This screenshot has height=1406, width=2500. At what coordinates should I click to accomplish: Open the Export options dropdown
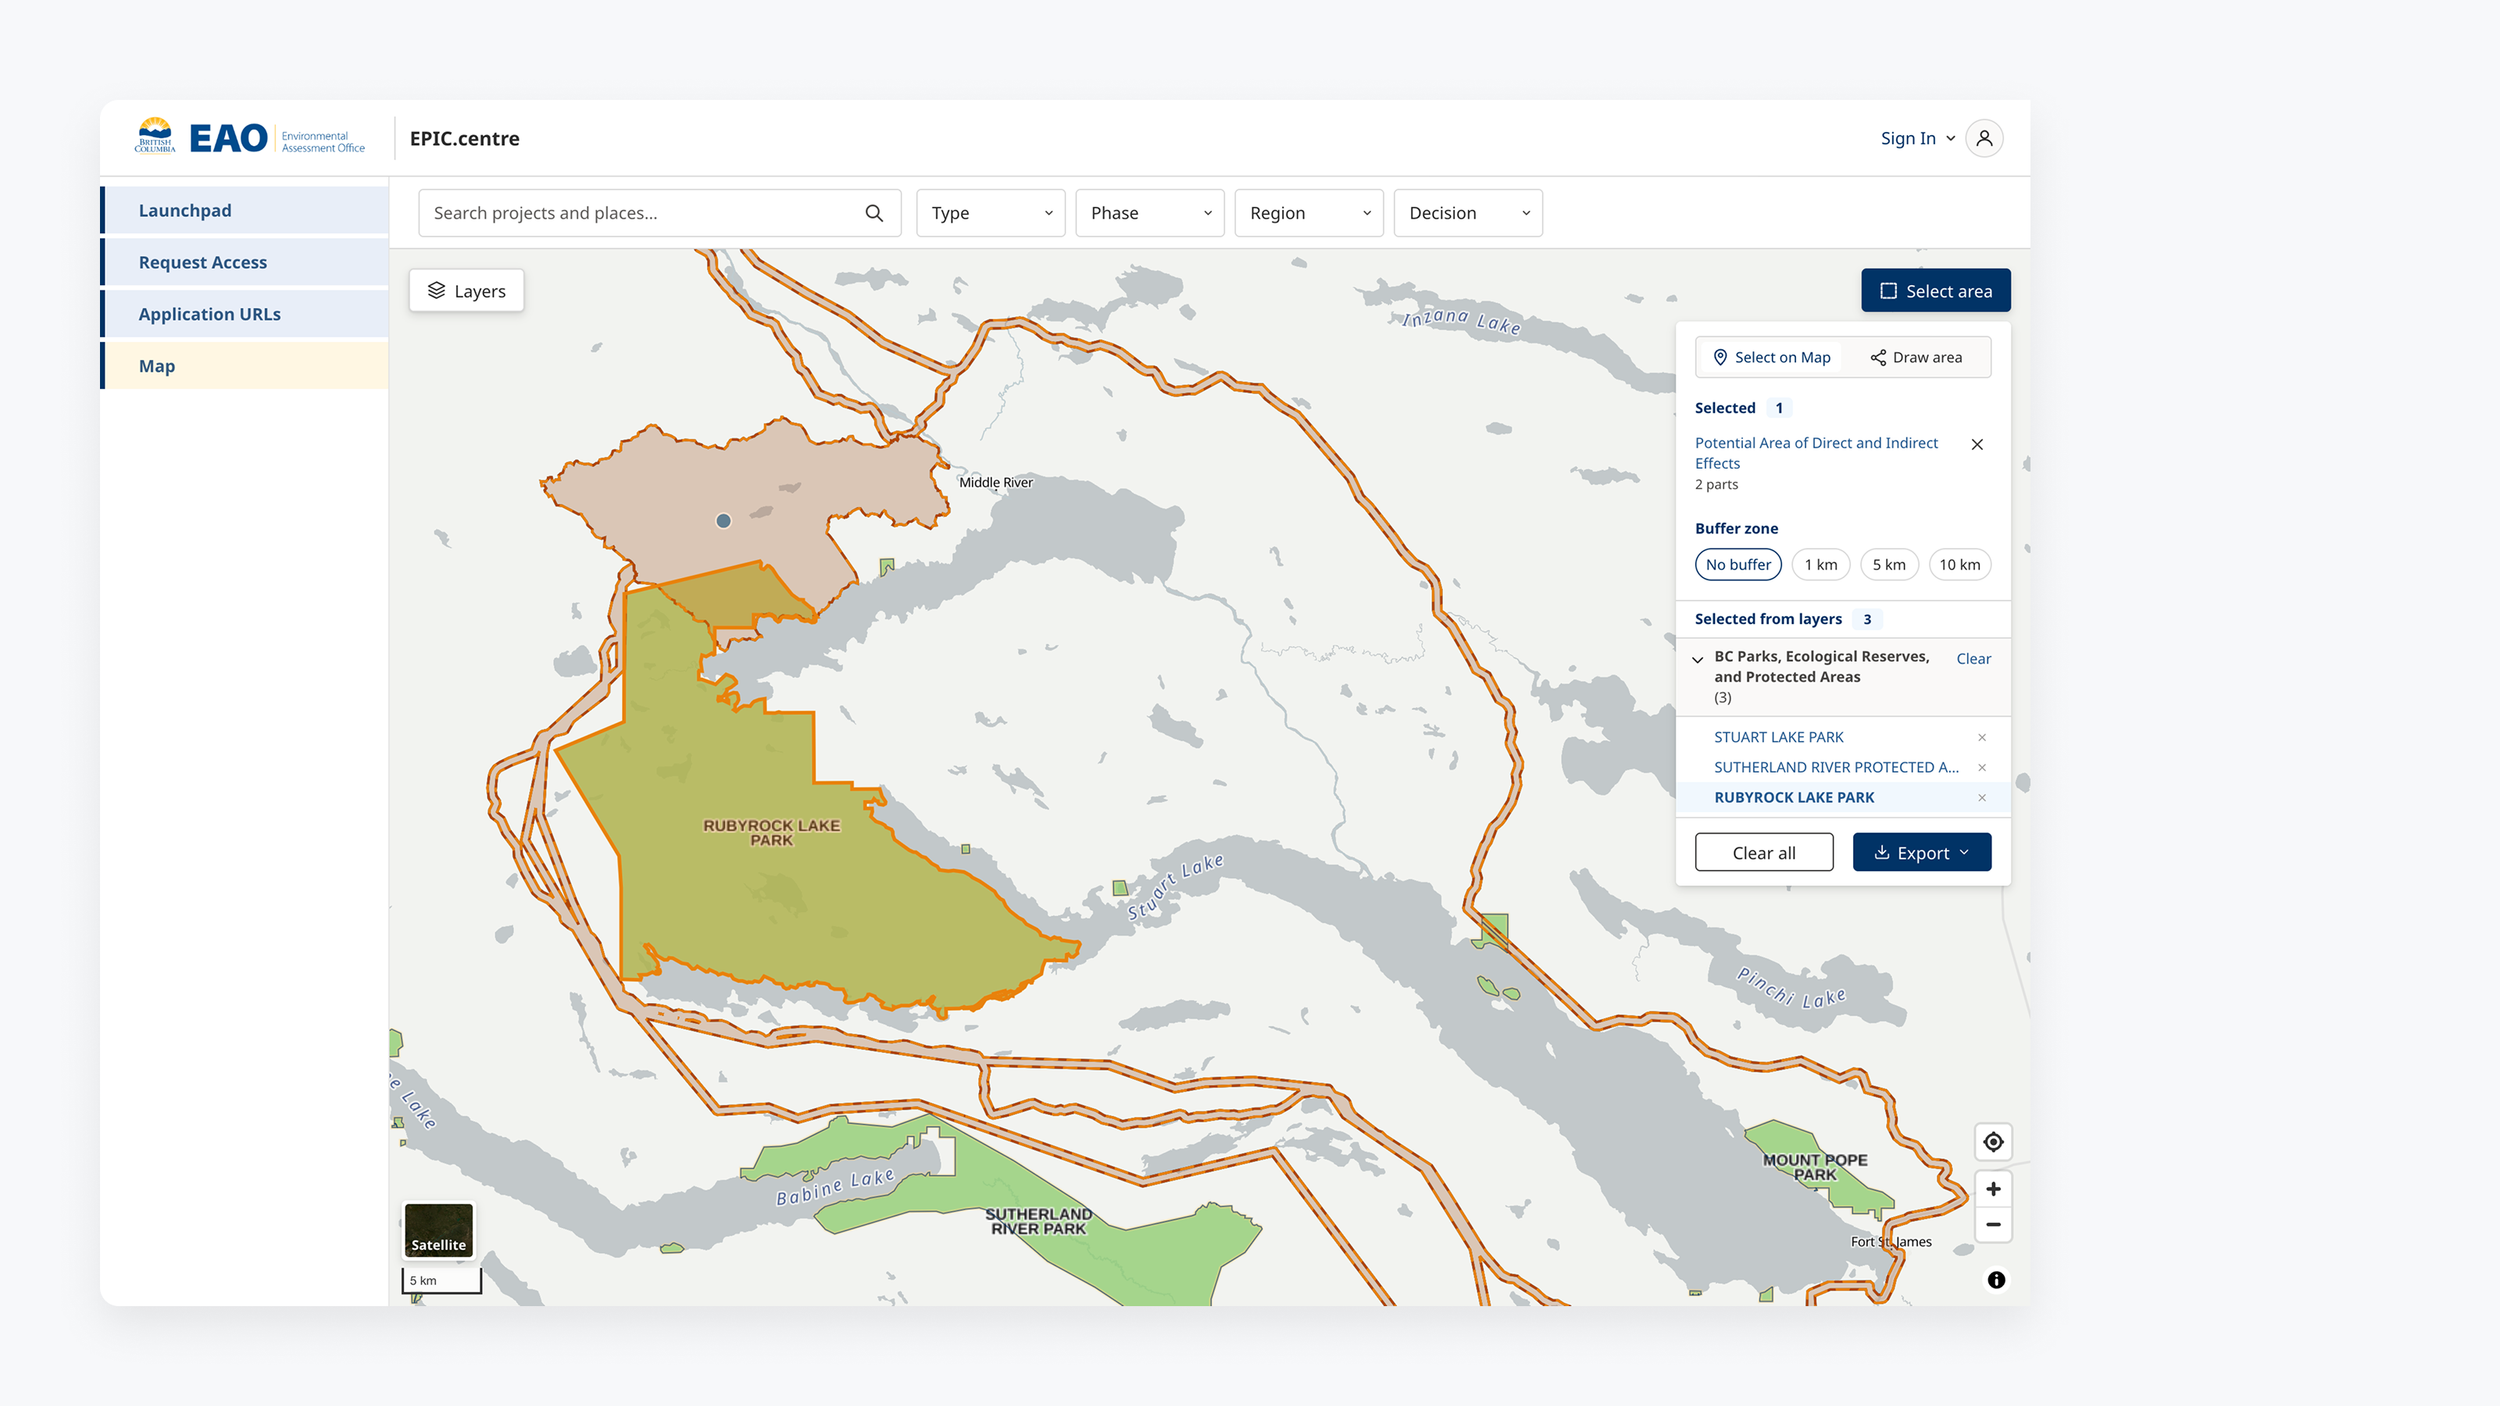coord(1922,853)
